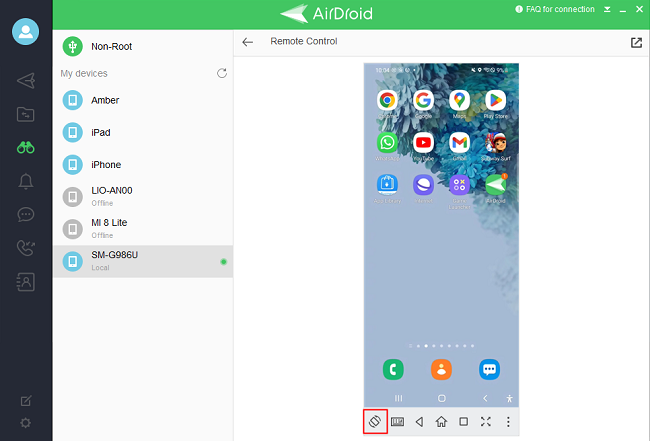Enter fullscreen mode with expand arrows icon
The image size is (650, 441).
pyautogui.click(x=486, y=422)
